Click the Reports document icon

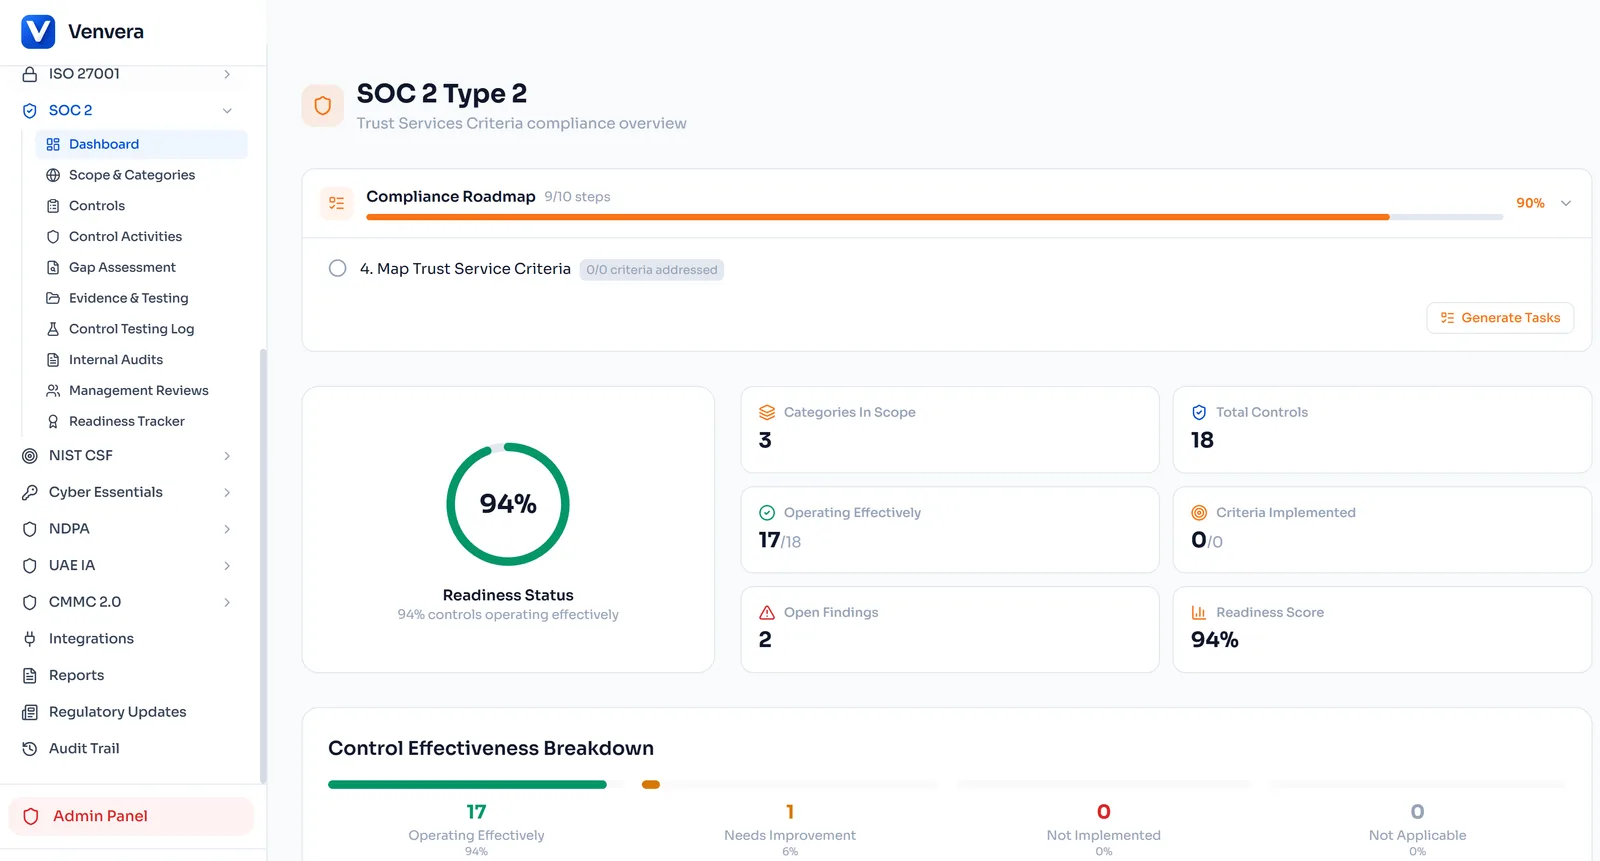tap(30, 676)
